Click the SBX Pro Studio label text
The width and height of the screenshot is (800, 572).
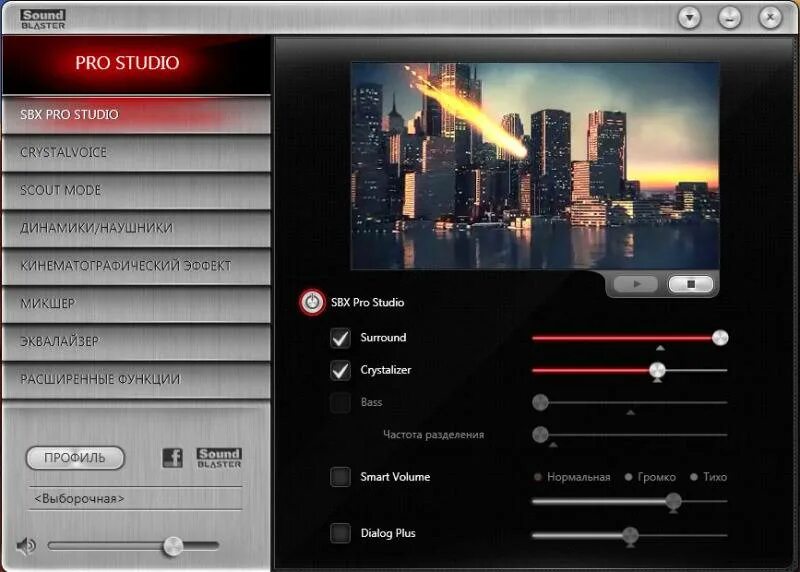367,302
